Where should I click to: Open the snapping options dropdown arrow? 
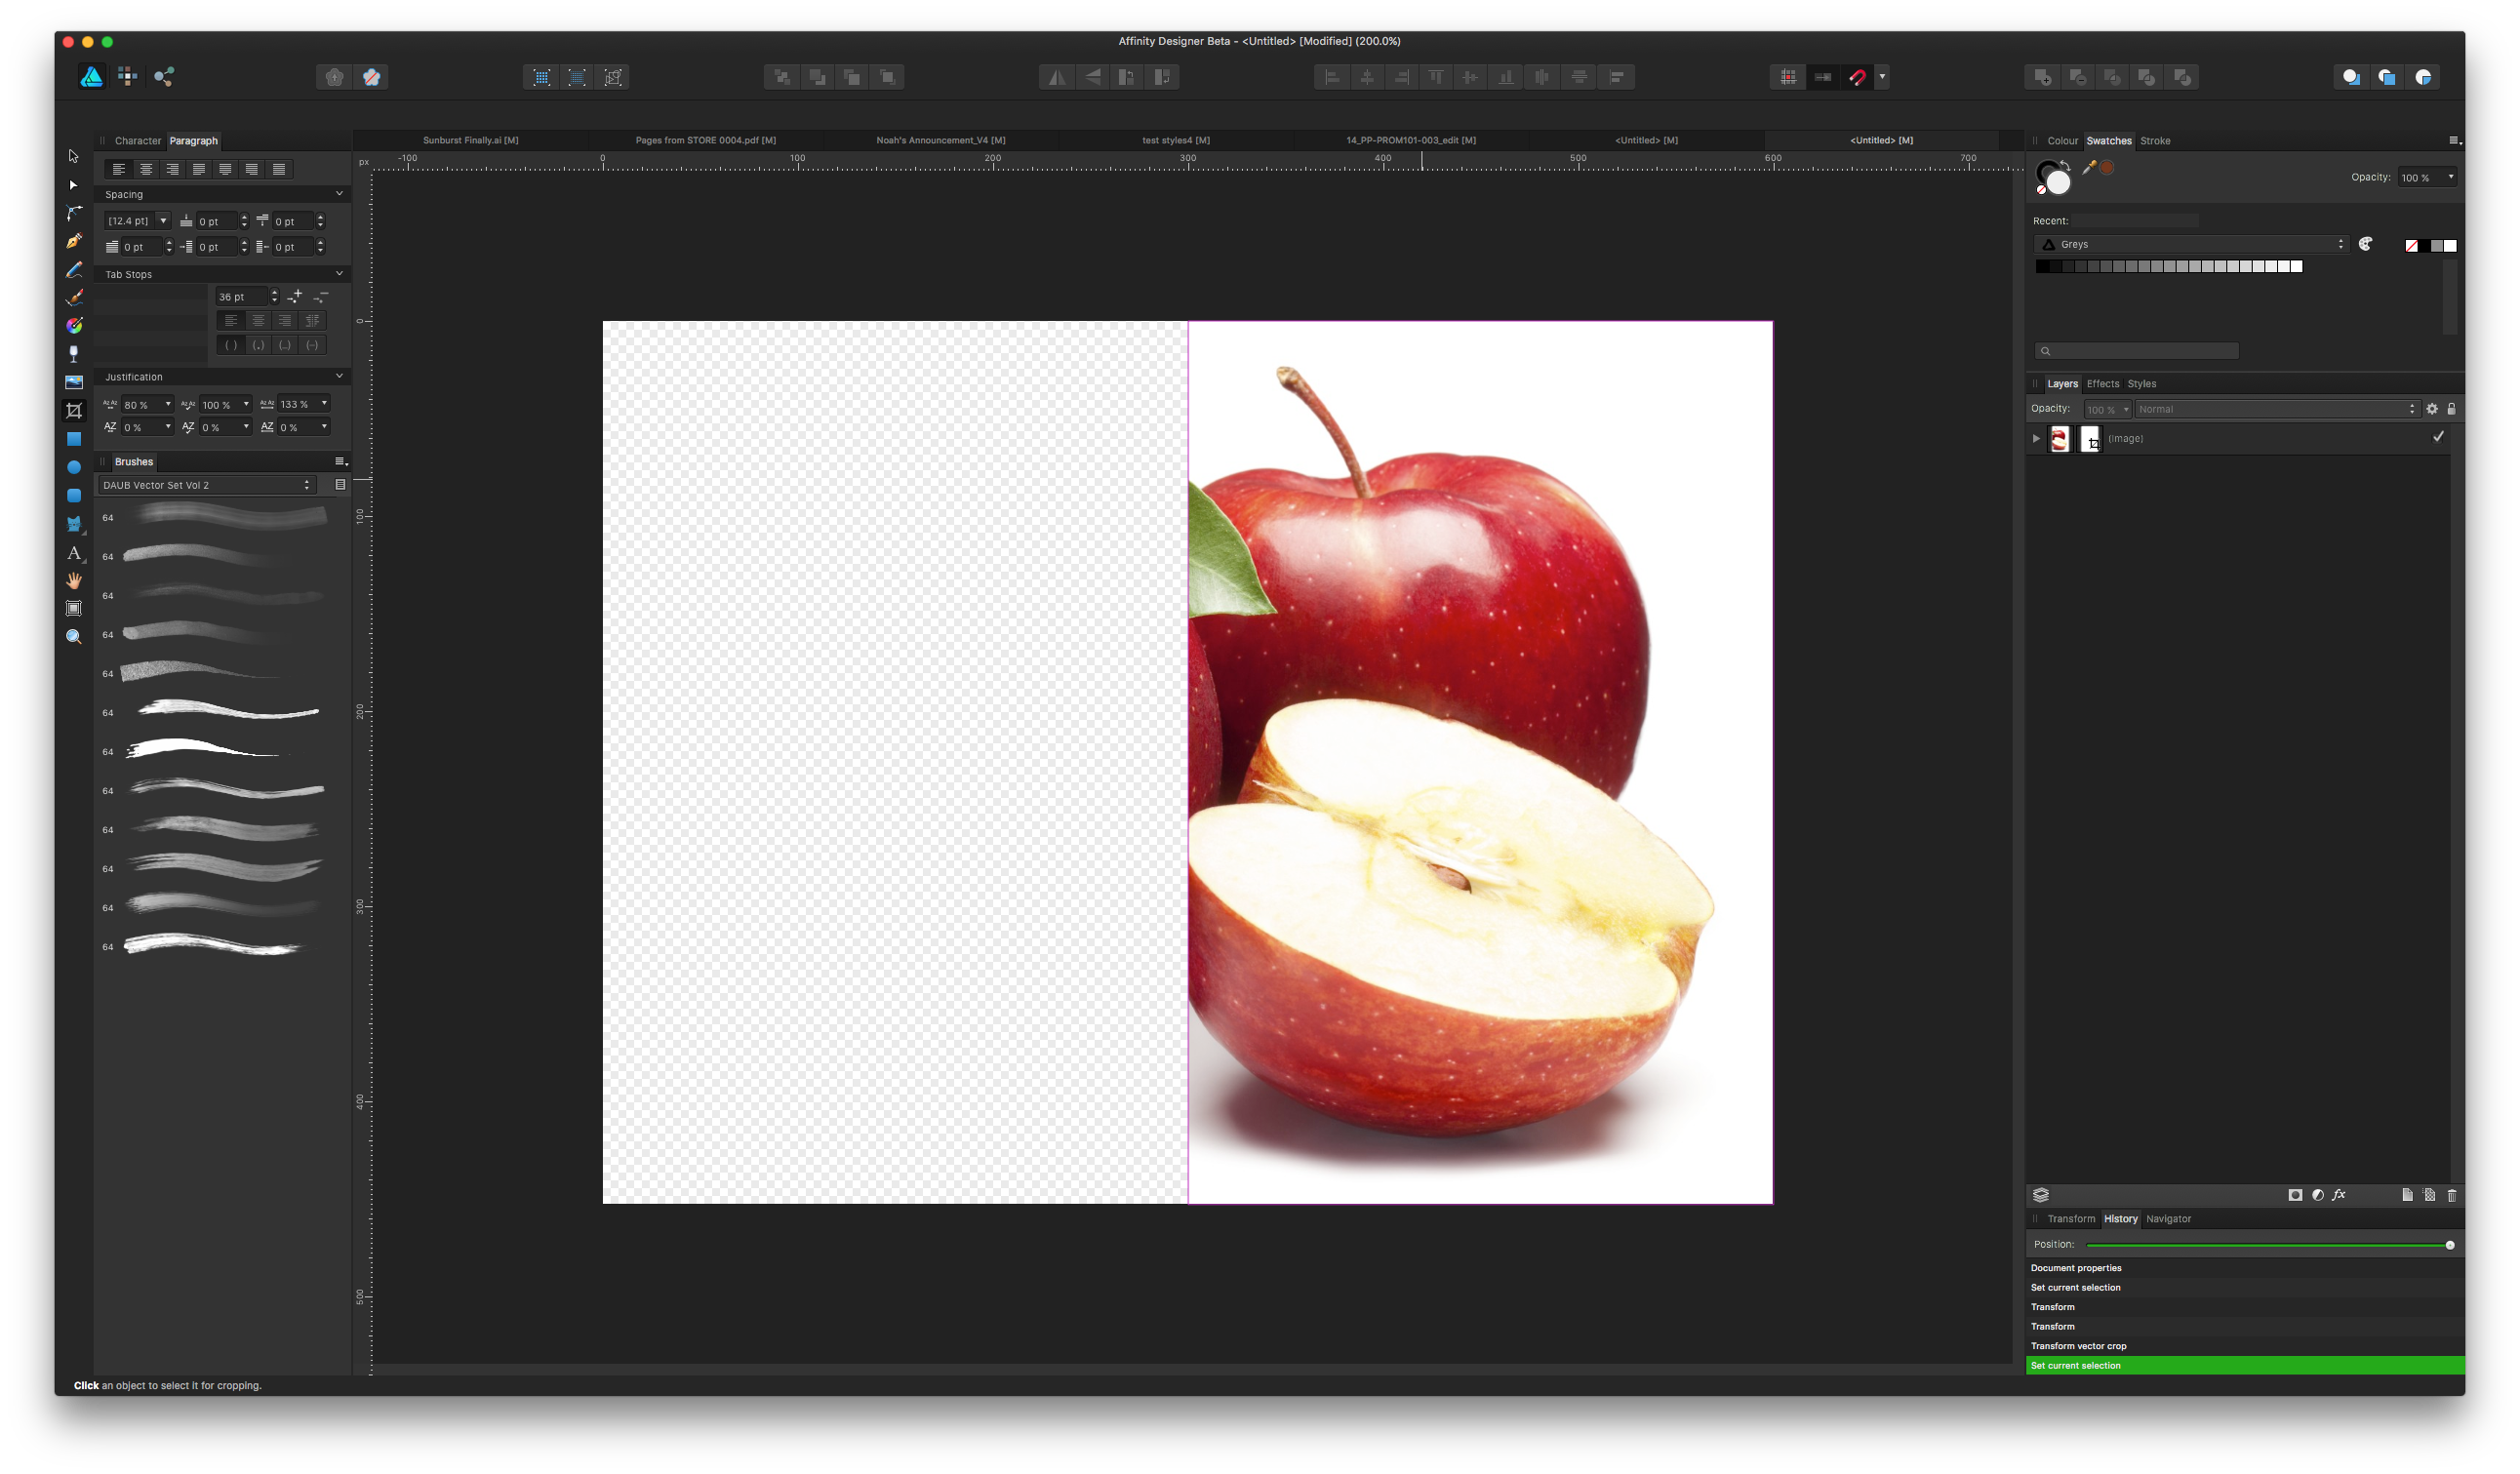1882,77
